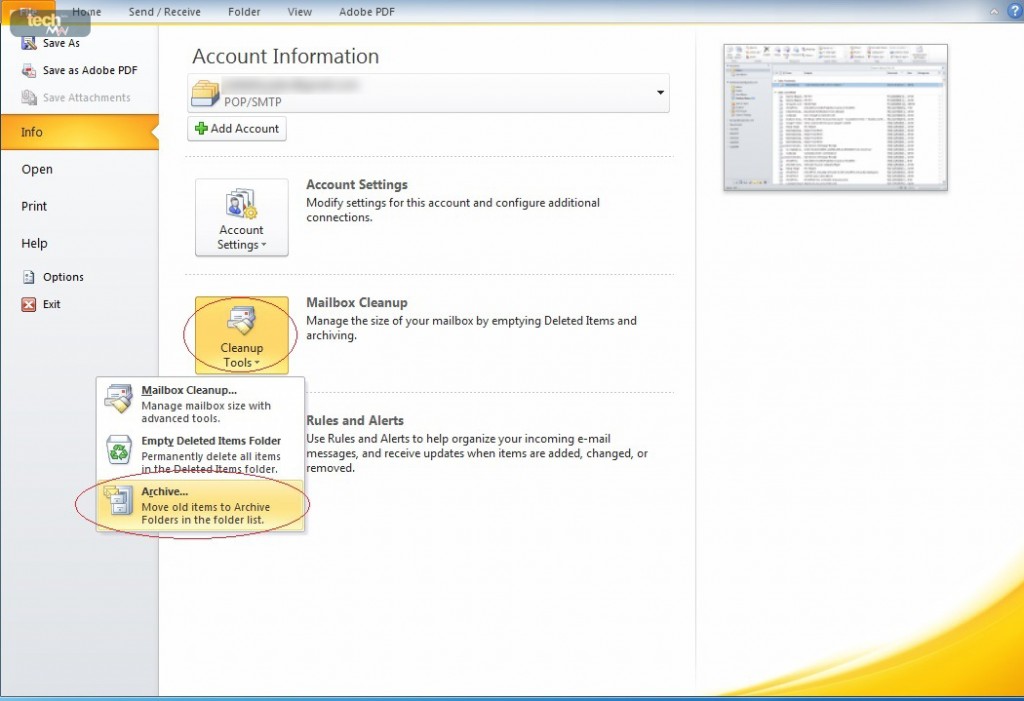This screenshot has width=1024, height=701.
Task: Click the Account Information title
Action: pos(285,56)
